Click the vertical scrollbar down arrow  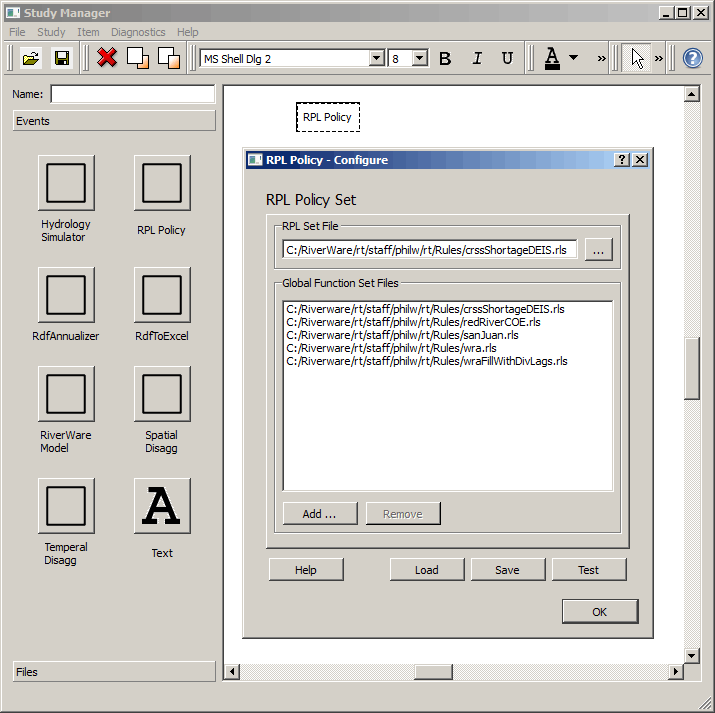point(692,656)
